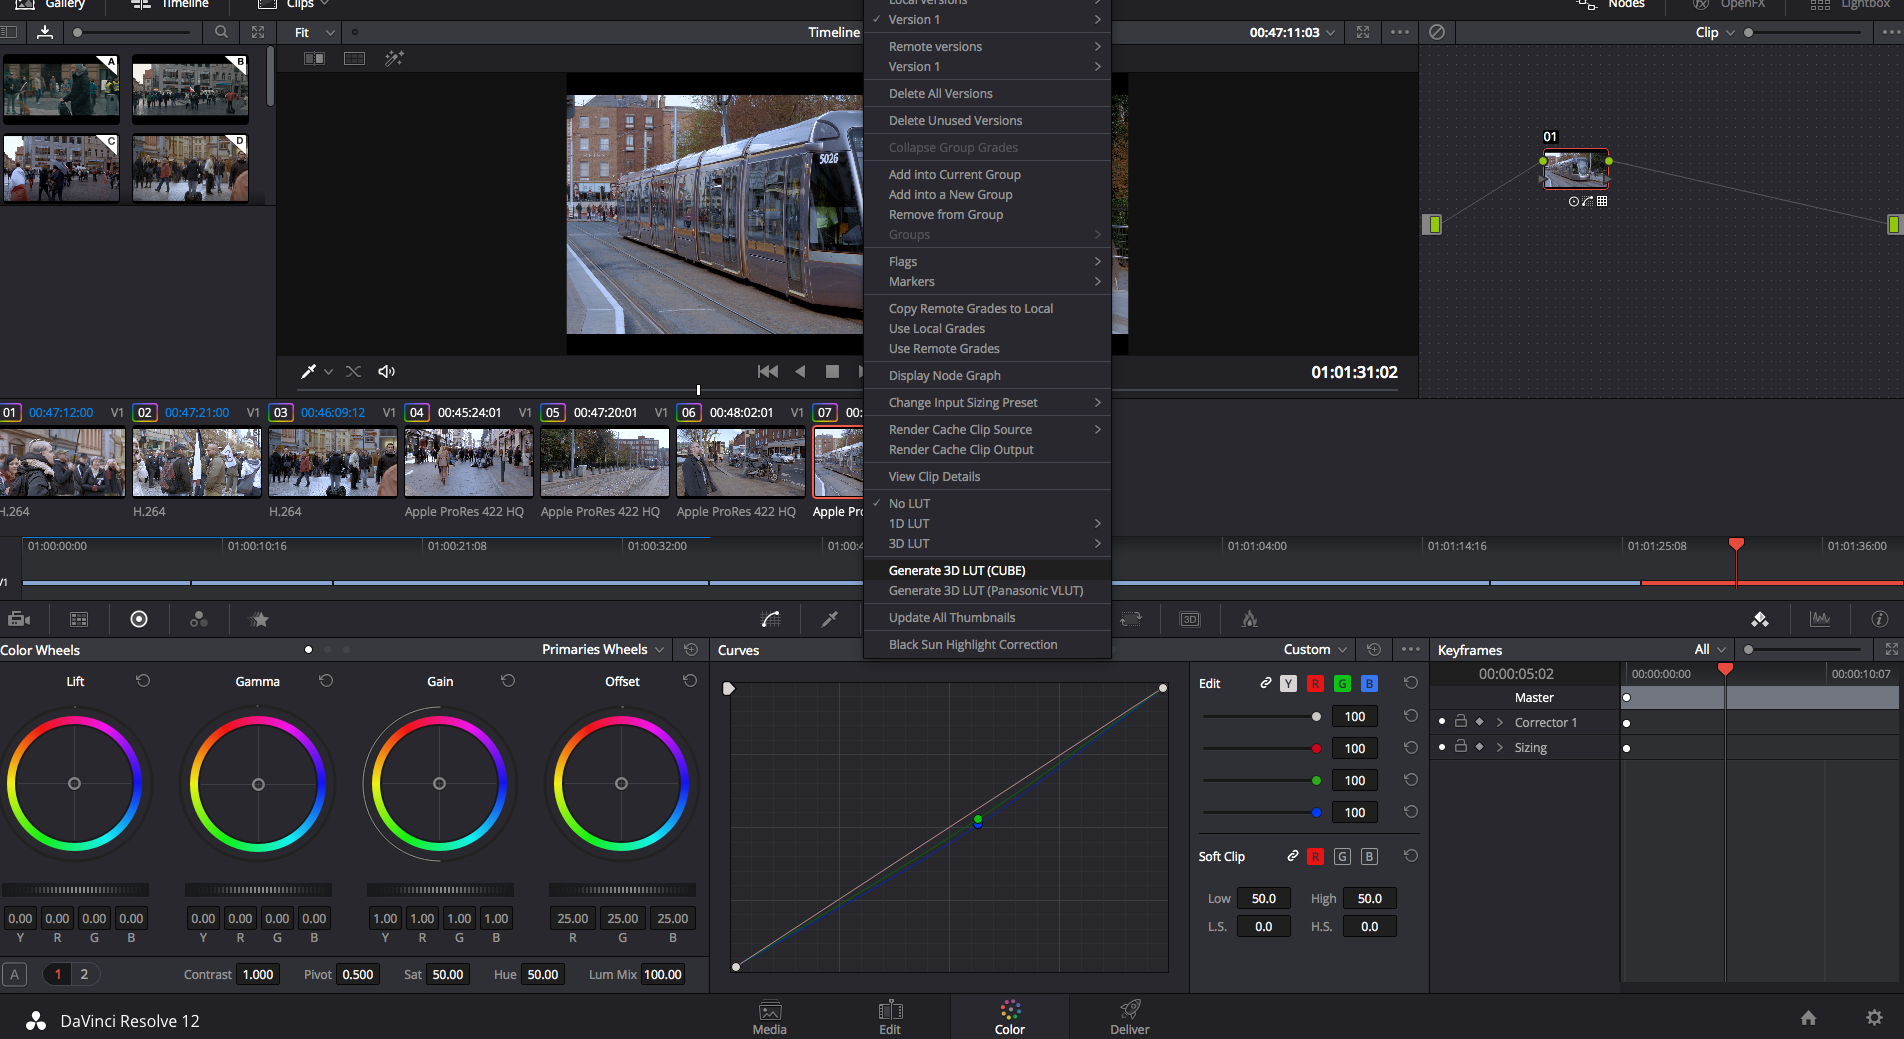Jump to first frame playback button
This screenshot has height=1039, width=1904.
coord(767,371)
